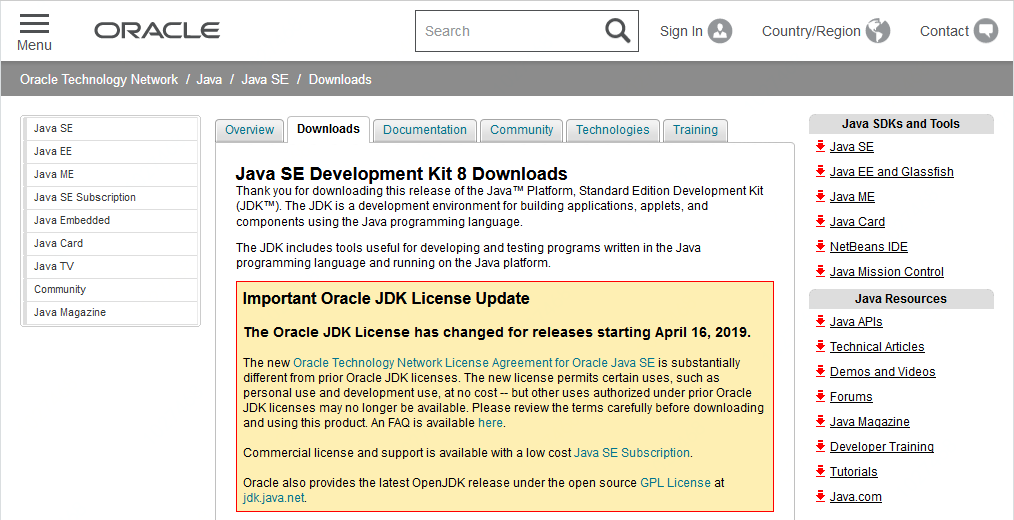This screenshot has width=1014, height=520.
Task: Click the Java SE breadcrumb link
Action: [x=265, y=80]
